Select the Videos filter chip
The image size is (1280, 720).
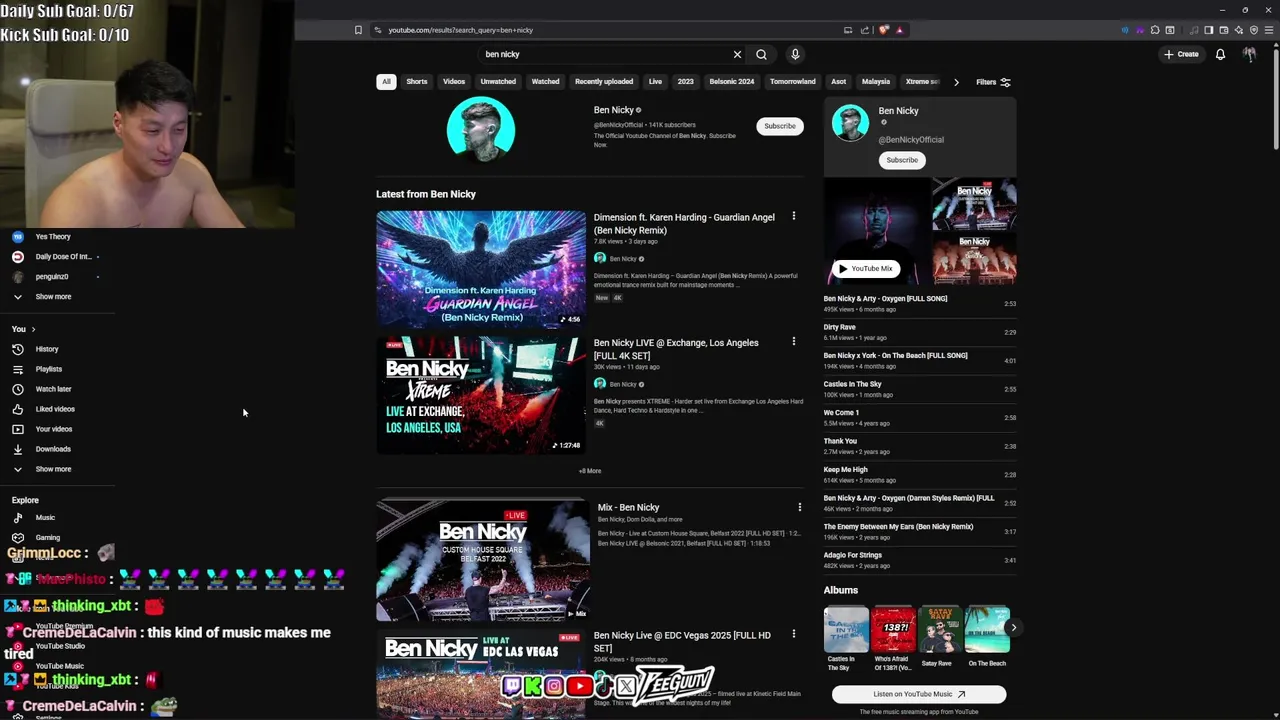(454, 82)
